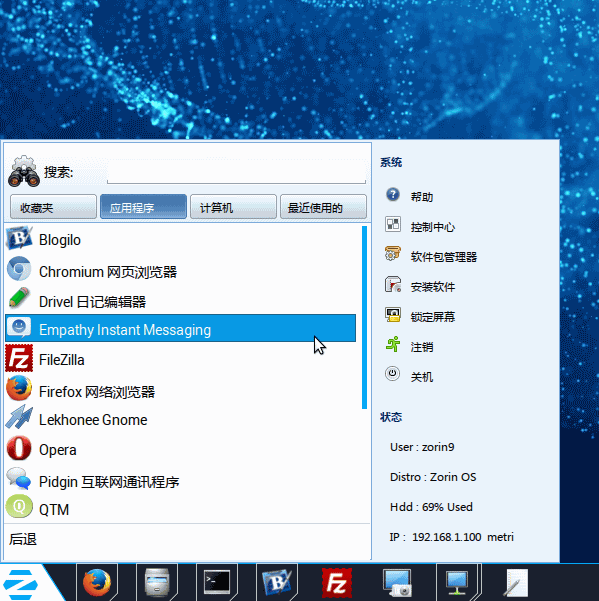This screenshot has width=599, height=601.
Task: Select Lekhonee Gnome text entry
Action: coord(93,420)
